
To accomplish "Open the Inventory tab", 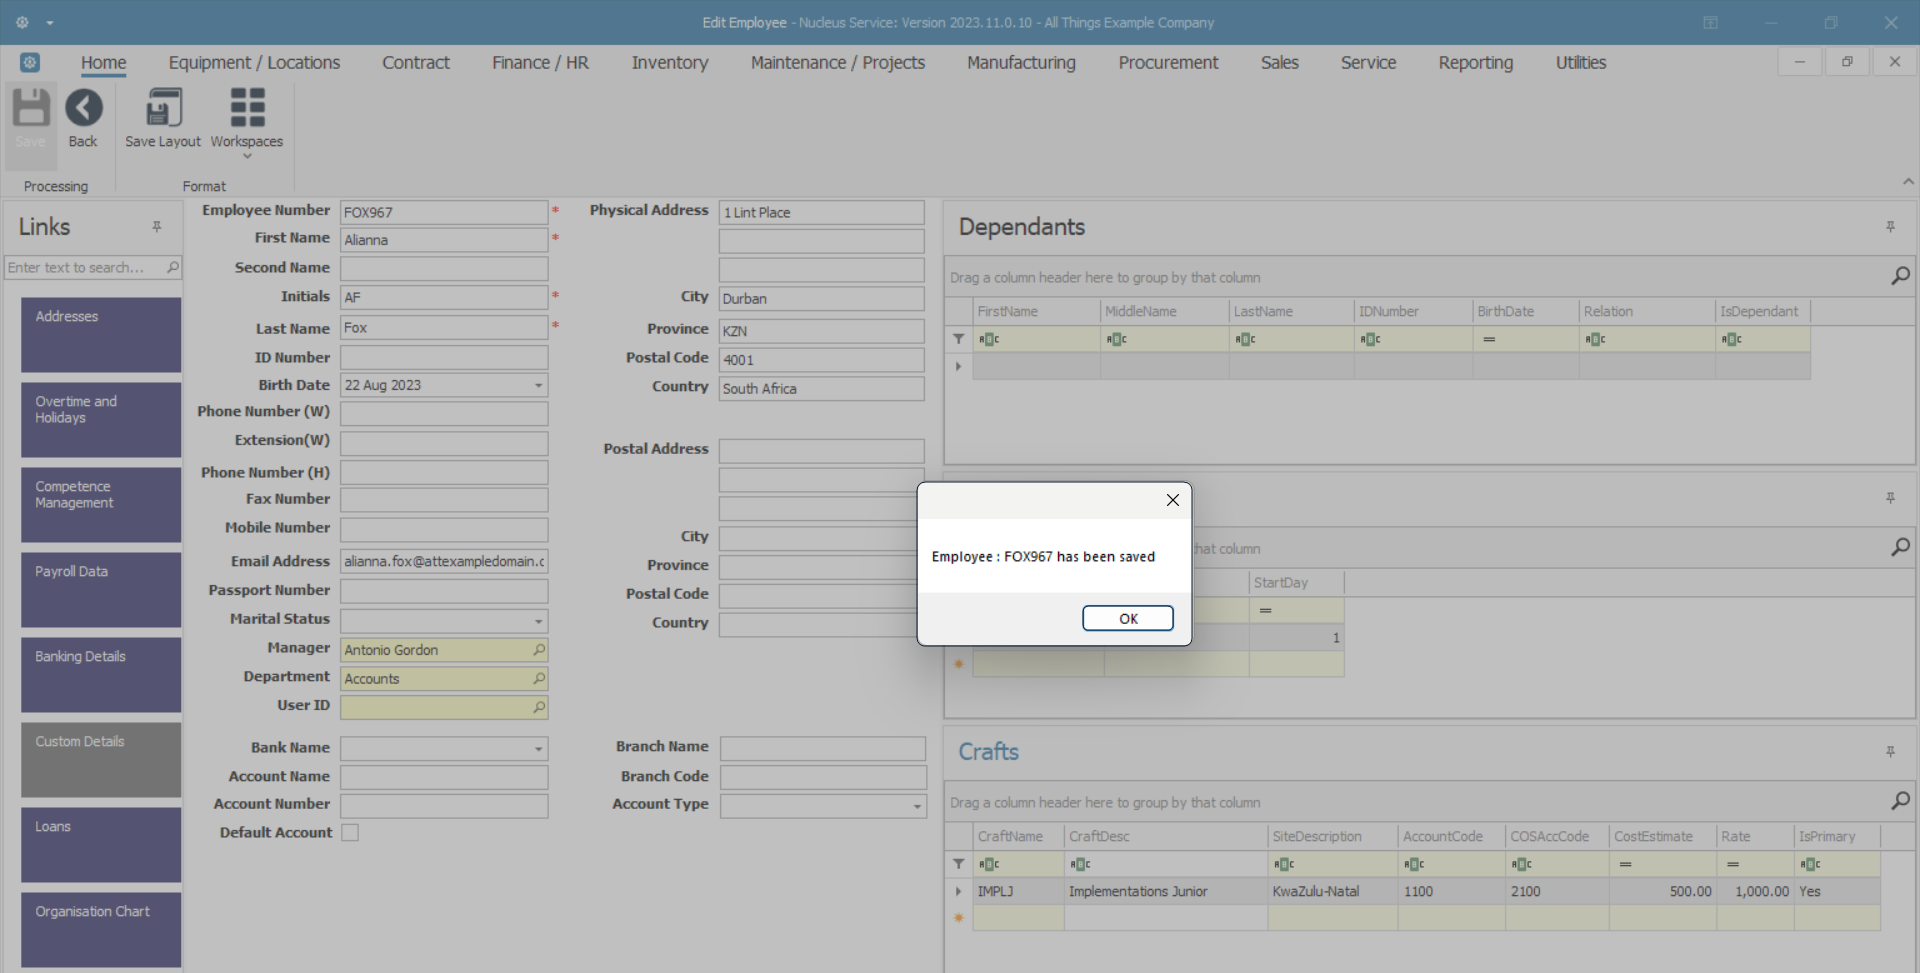I will (670, 62).
